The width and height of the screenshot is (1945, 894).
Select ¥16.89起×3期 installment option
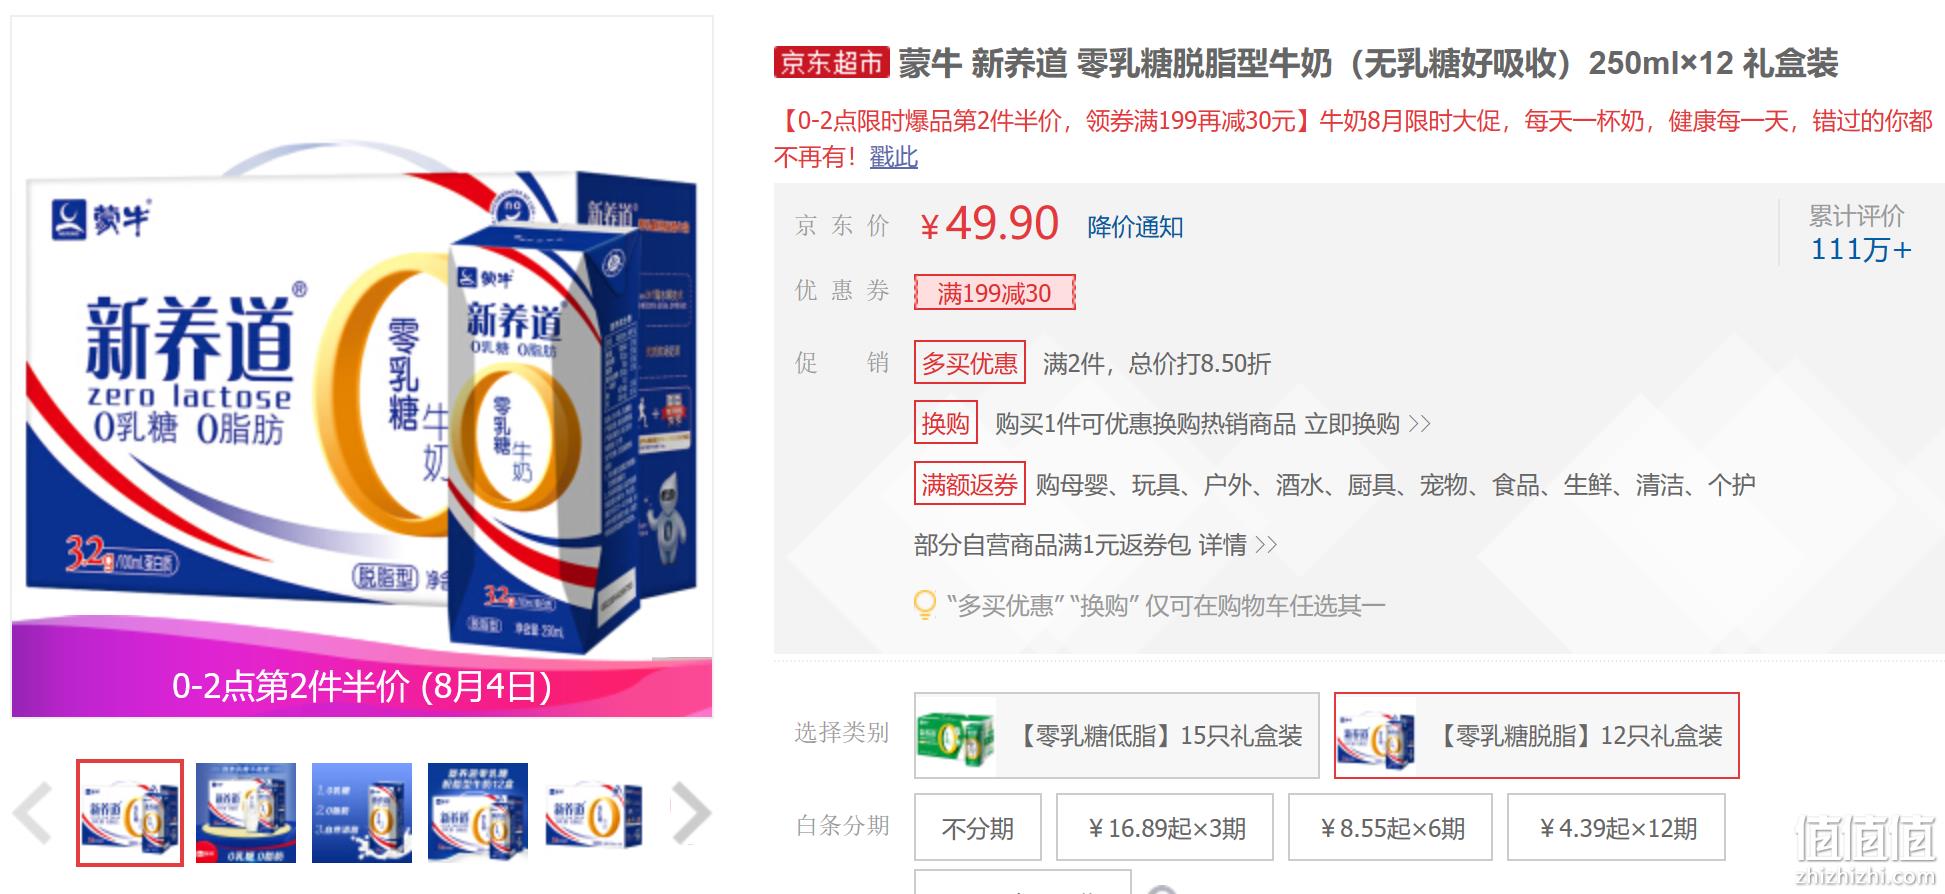click(x=1165, y=828)
